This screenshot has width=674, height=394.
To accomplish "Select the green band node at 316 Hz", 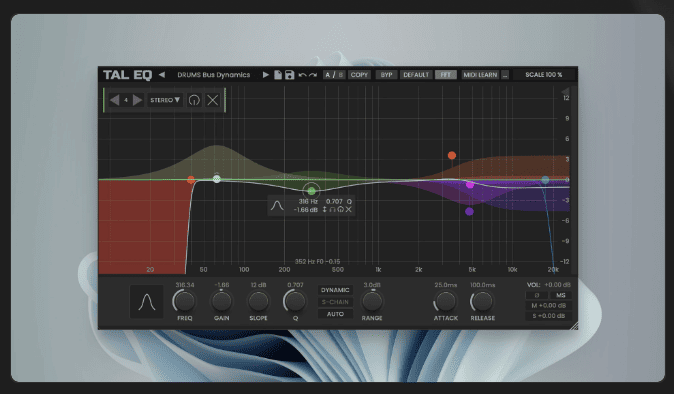I will pos(312,191).
